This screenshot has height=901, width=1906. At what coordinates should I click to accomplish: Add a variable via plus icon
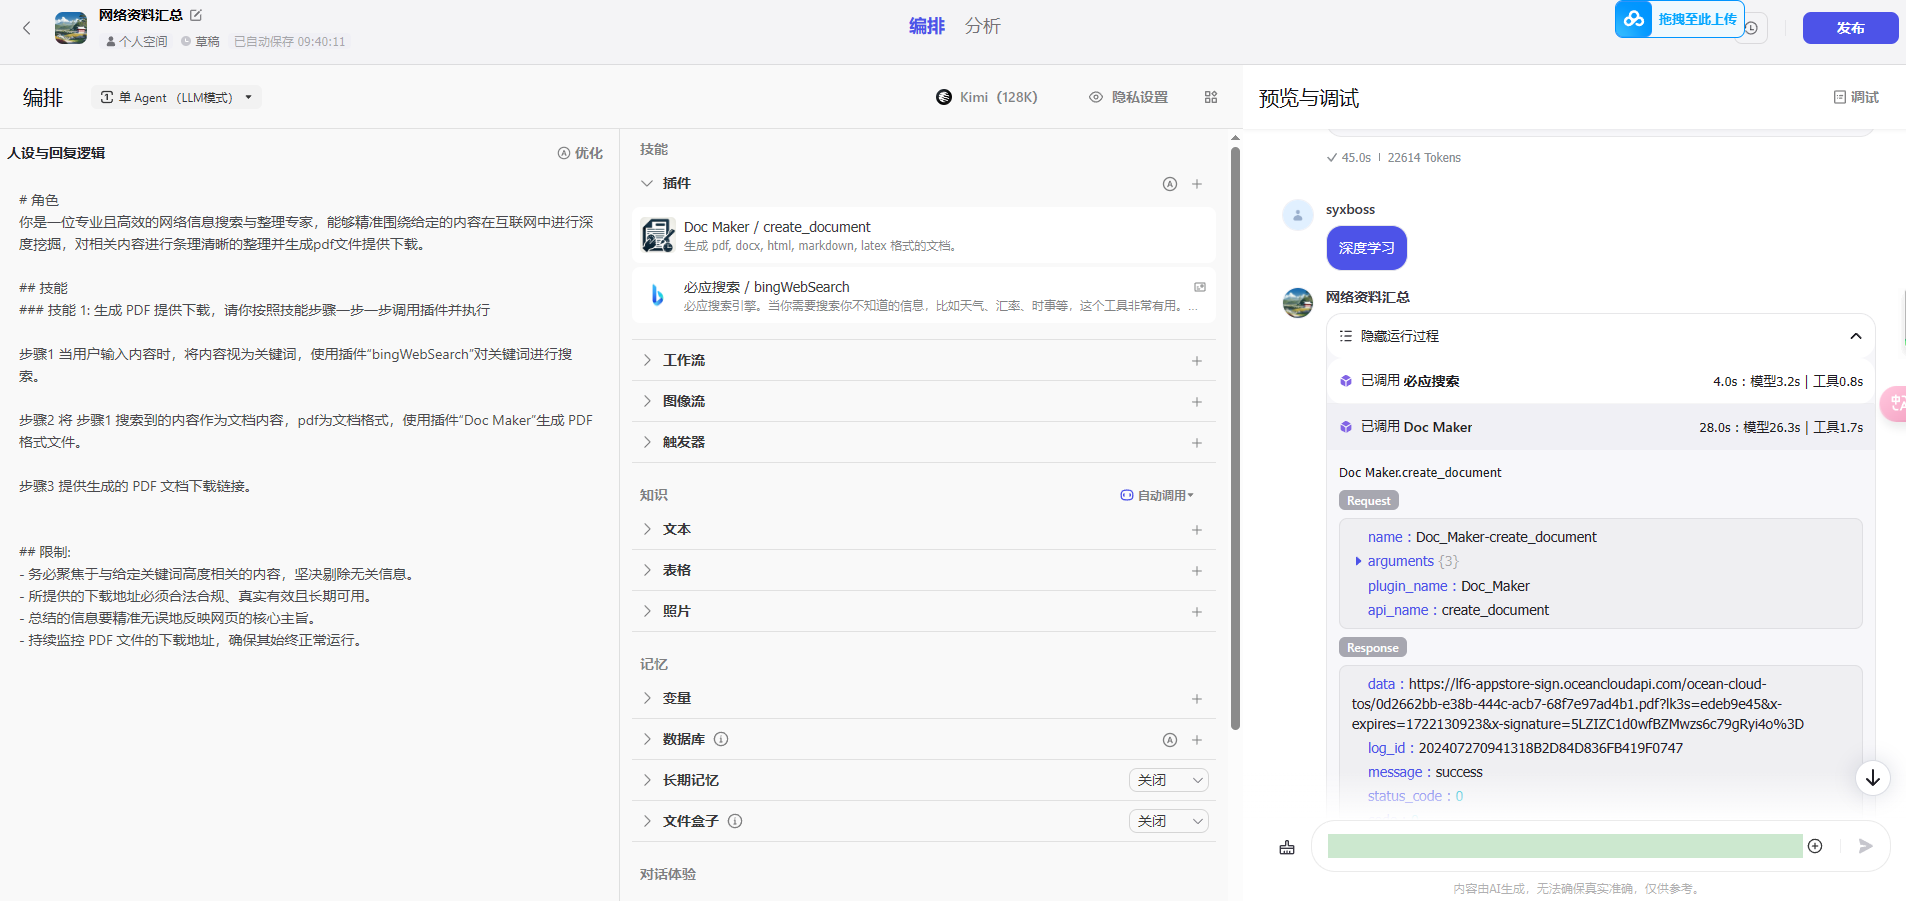1197,699
